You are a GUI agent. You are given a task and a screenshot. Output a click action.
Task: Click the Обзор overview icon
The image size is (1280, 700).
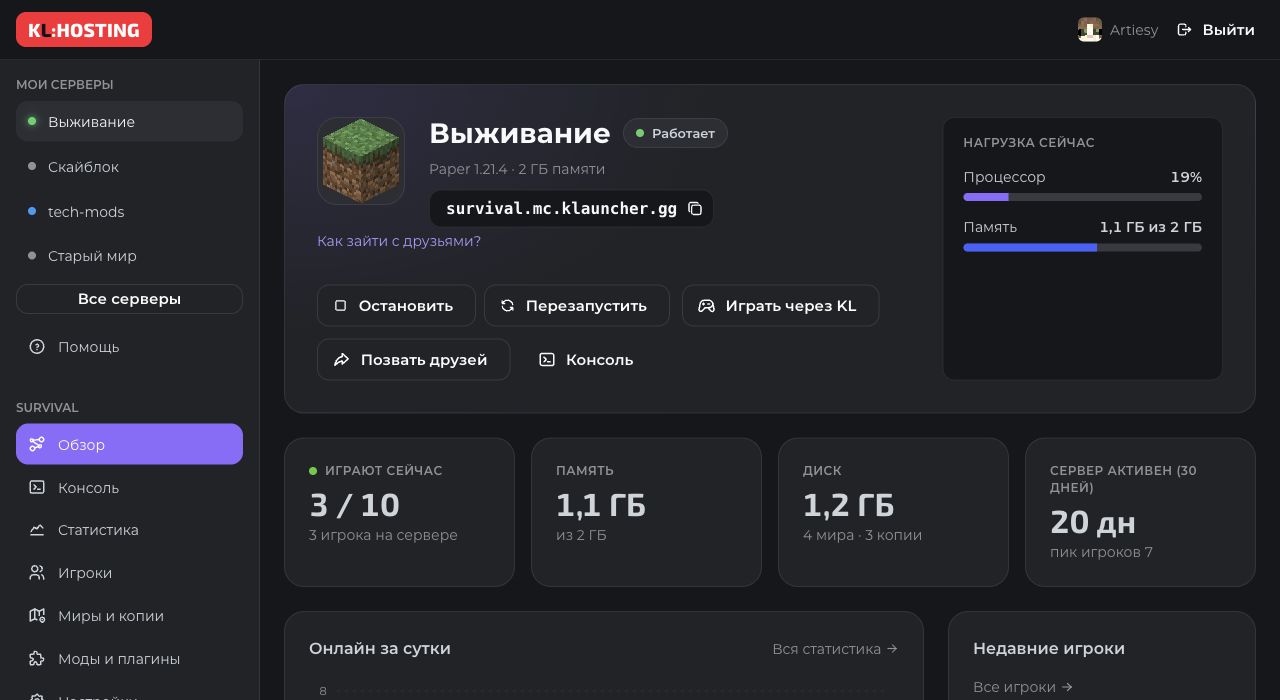[x=37, y=444]
